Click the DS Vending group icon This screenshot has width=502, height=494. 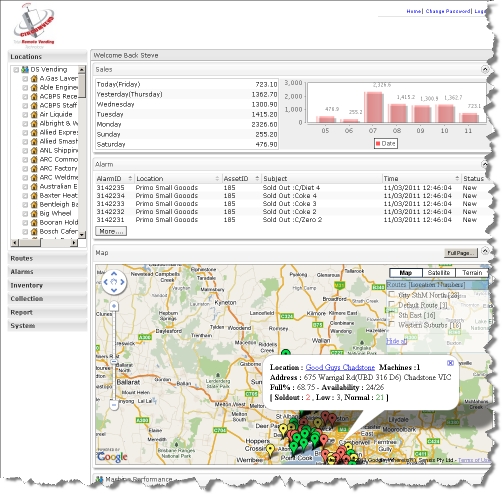coord(25,70)
